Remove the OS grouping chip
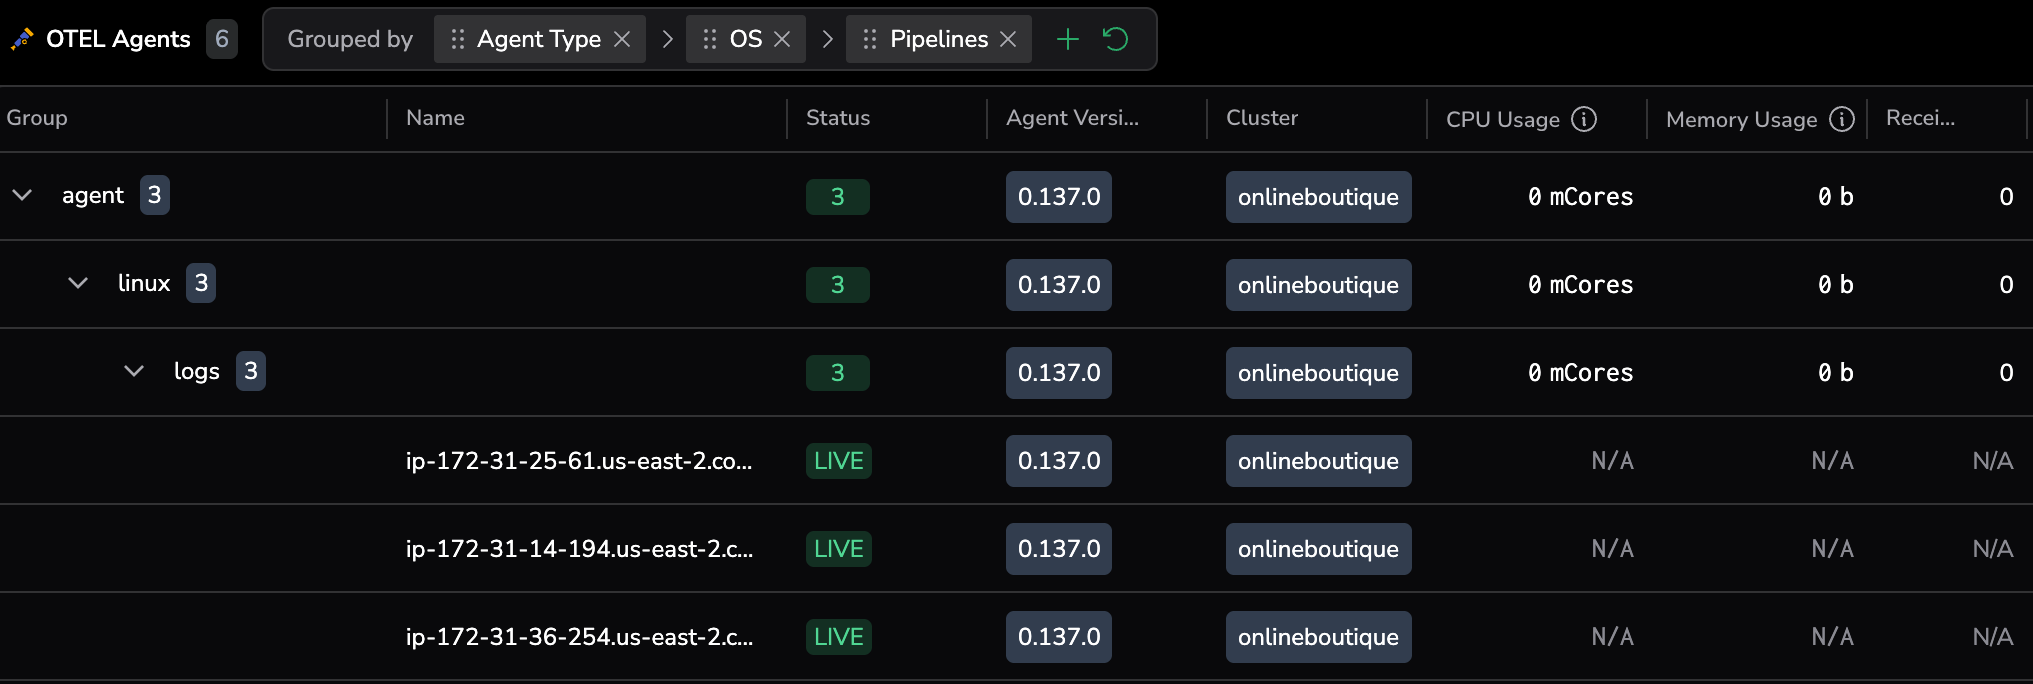 coord(782,39)
